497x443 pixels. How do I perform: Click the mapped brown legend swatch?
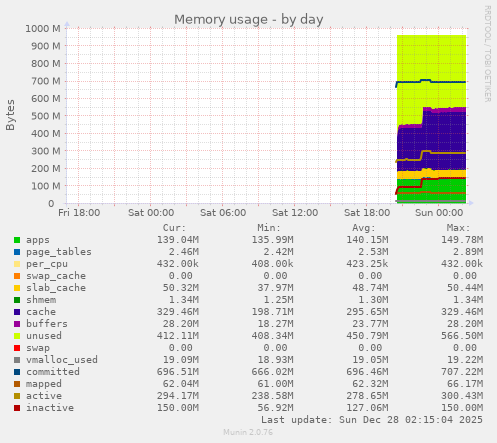point(17,384)
